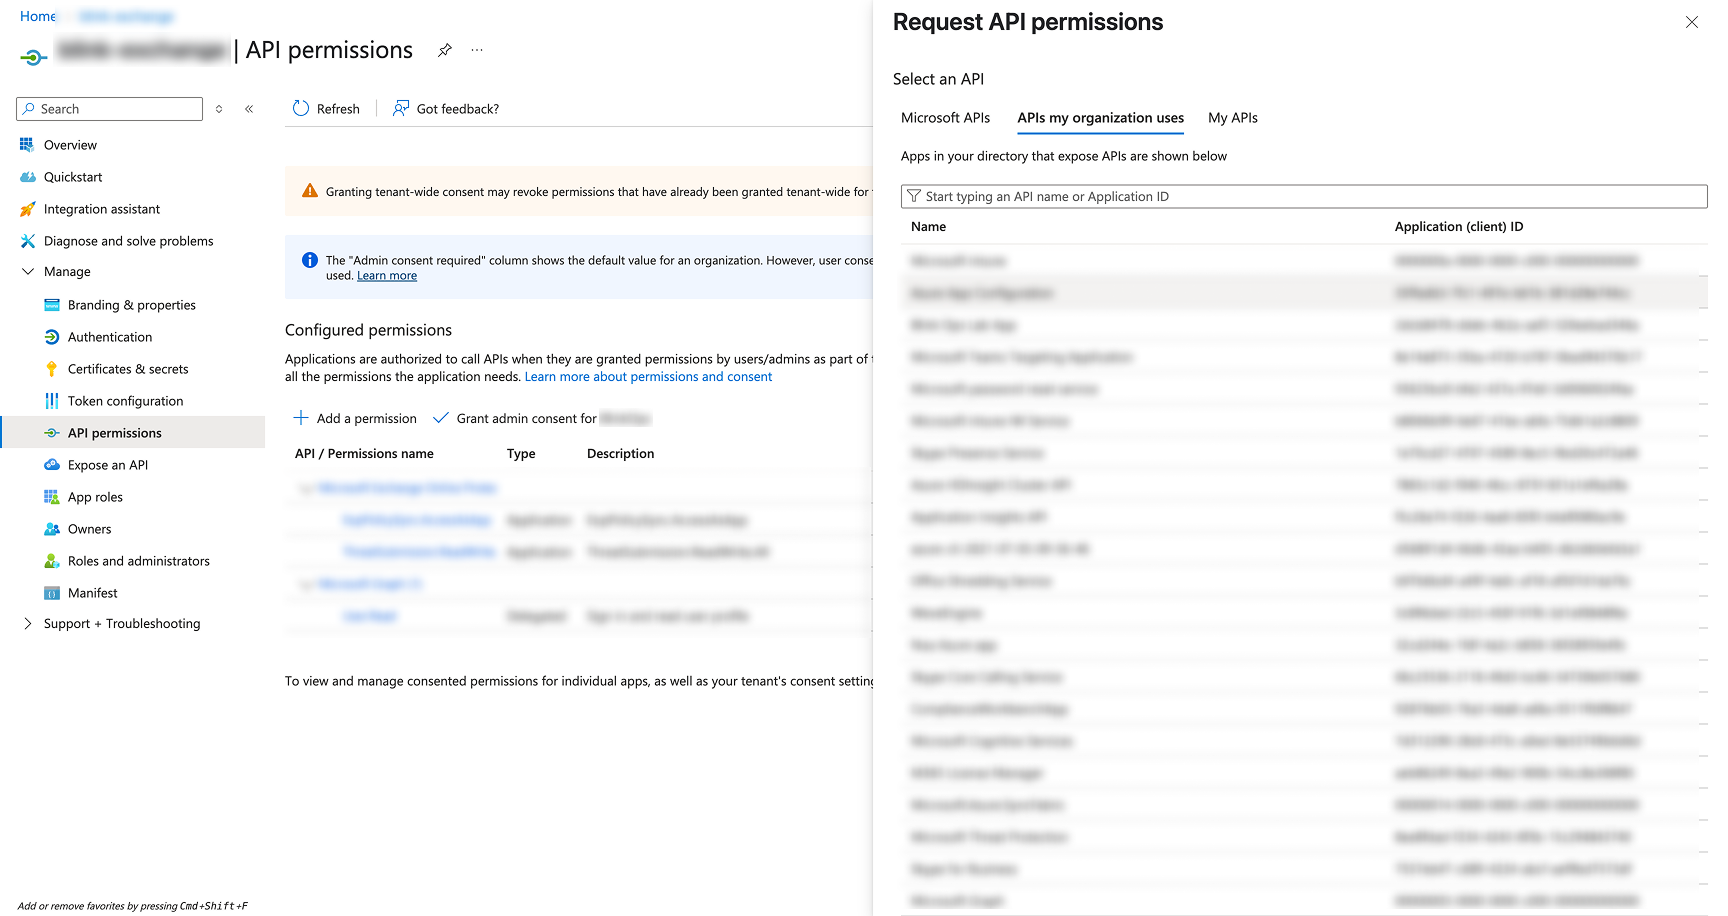Close the Request API permissions panel
The height and width of the screenshot is (916, 1728).
click(x=1692, y=22)
